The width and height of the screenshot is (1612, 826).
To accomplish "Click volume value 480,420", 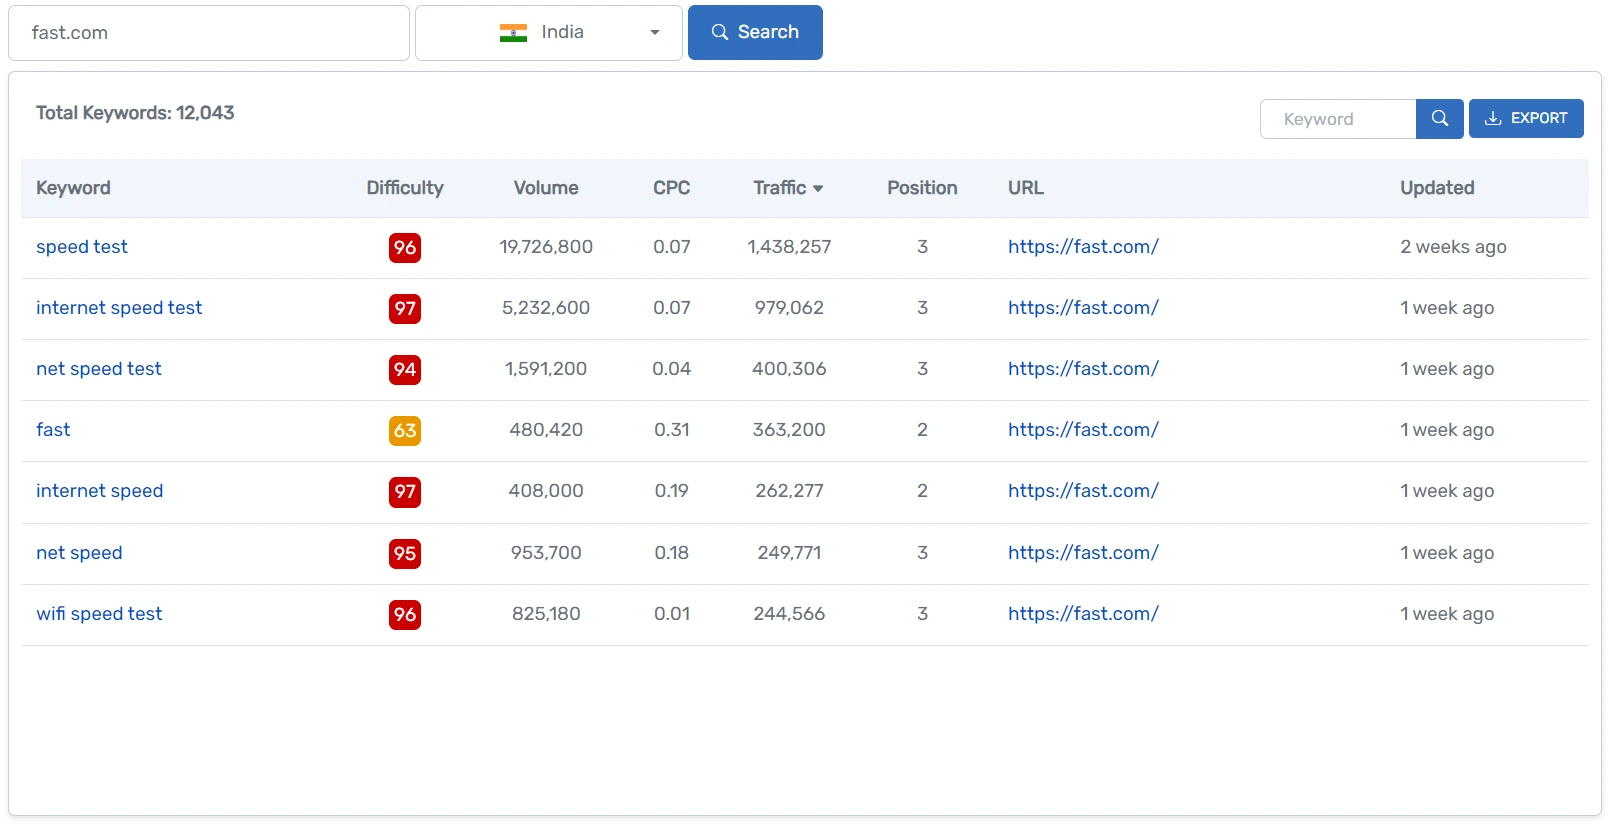I will pos(546,430).
